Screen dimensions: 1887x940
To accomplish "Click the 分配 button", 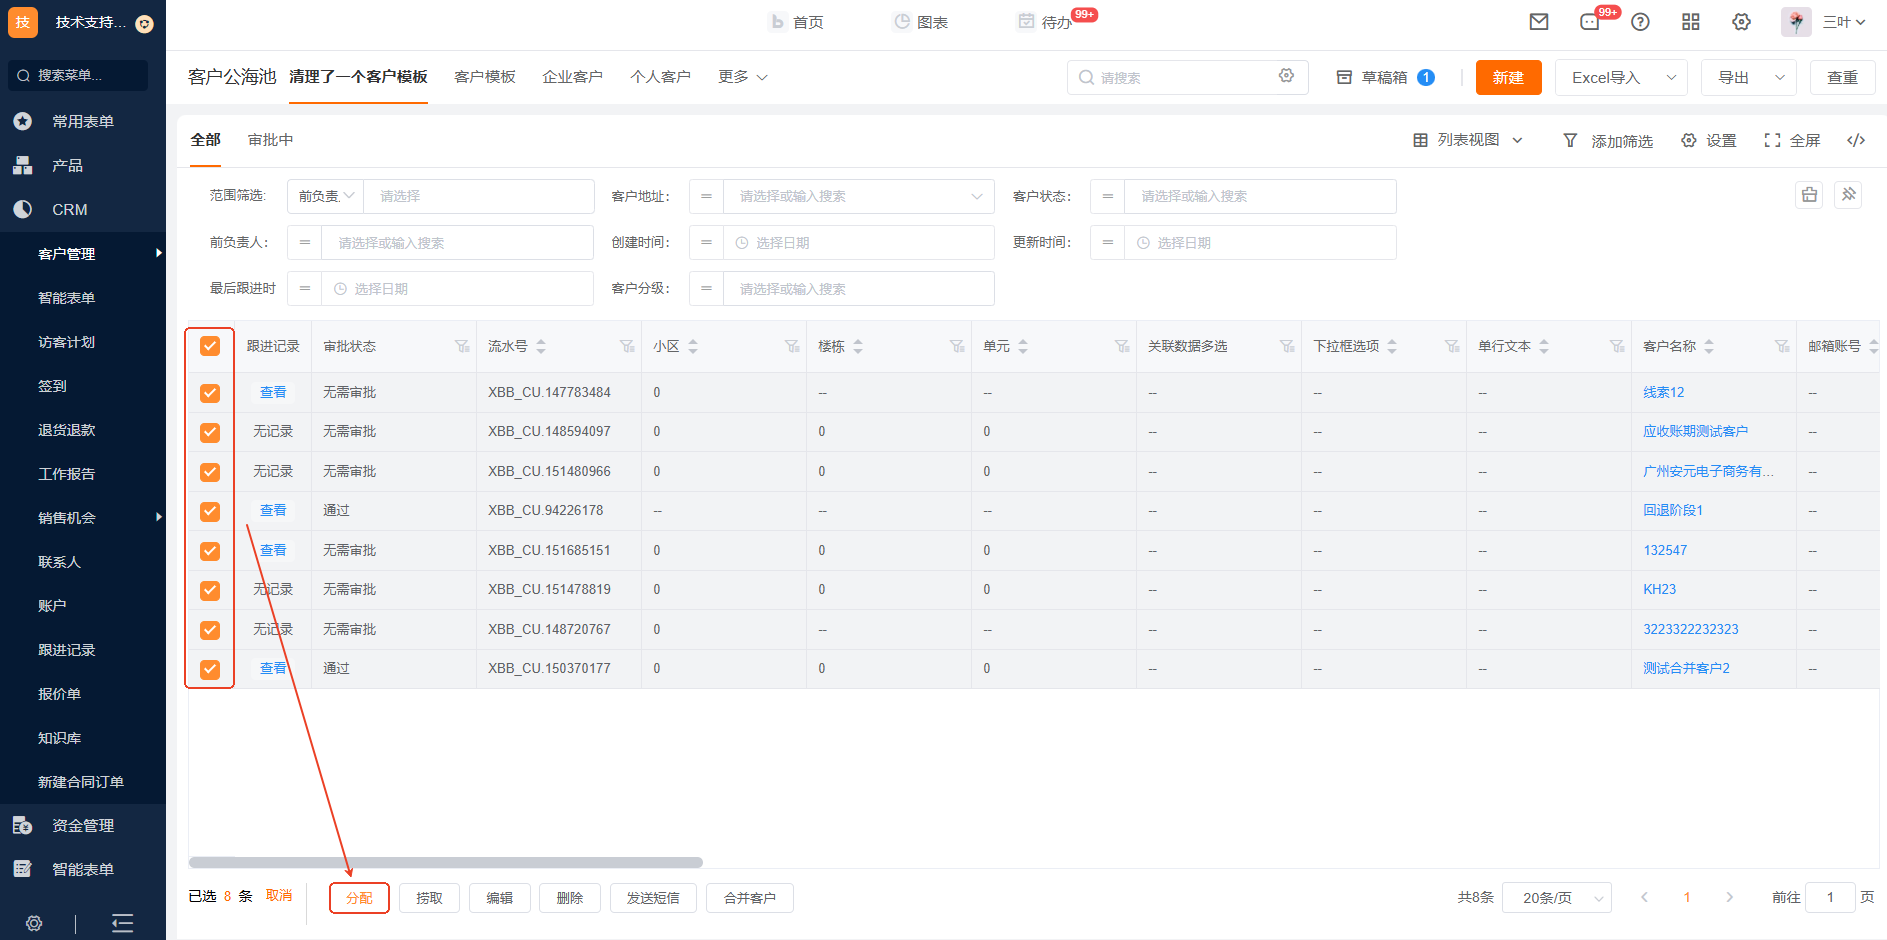I will point(359,898).
